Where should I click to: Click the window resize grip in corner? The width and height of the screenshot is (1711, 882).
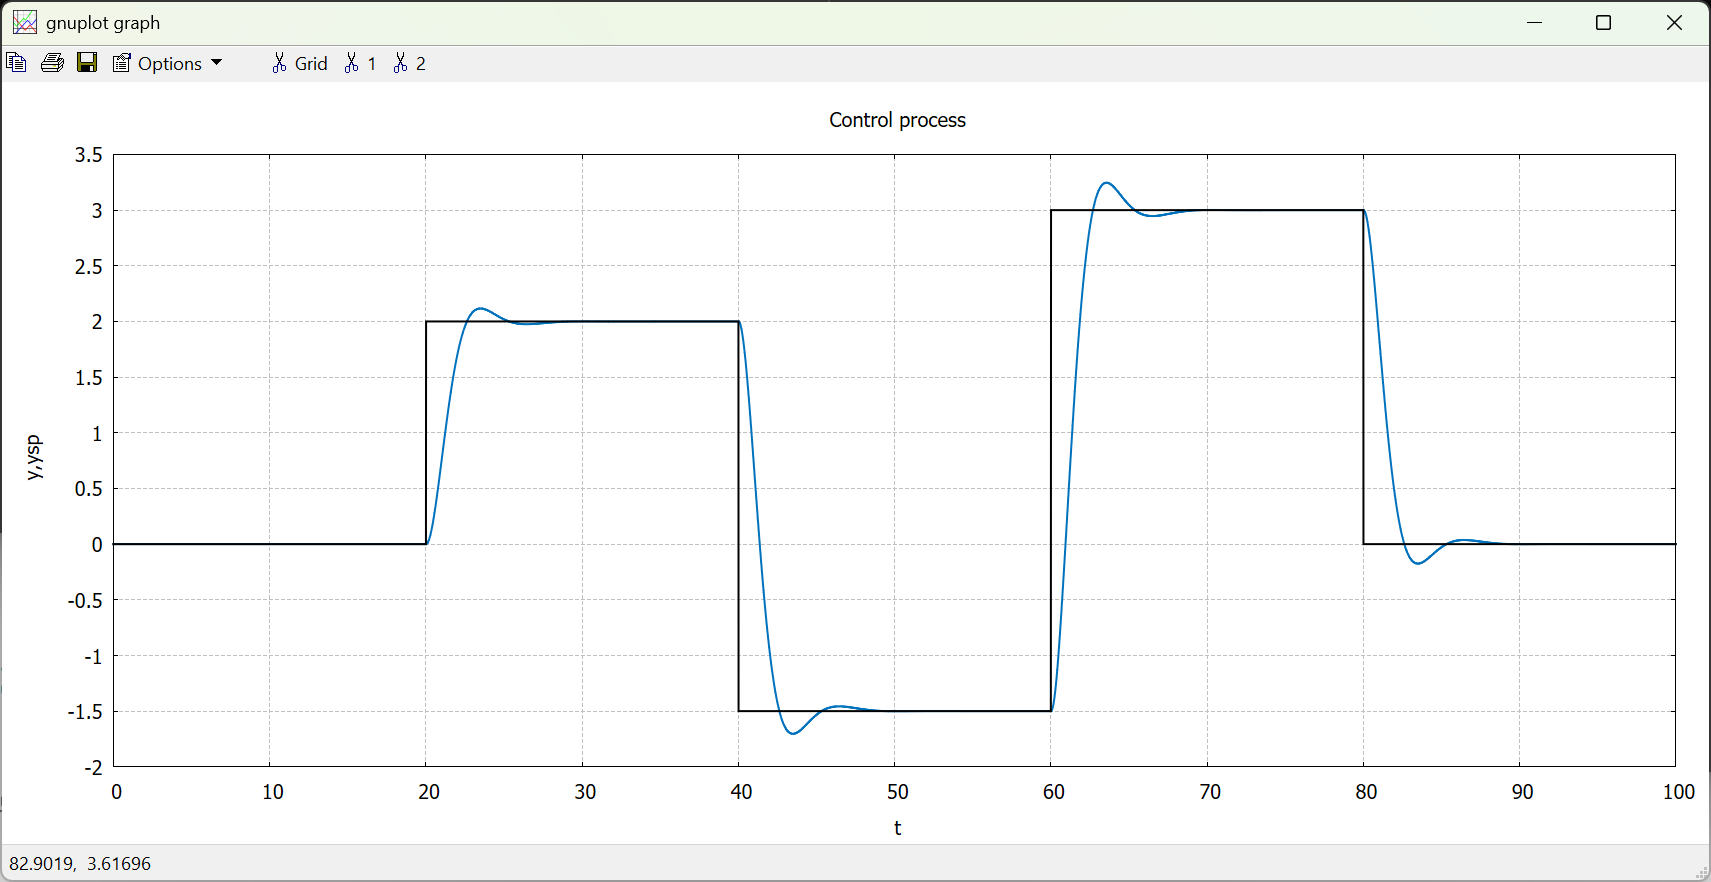tap(1701, 873)
